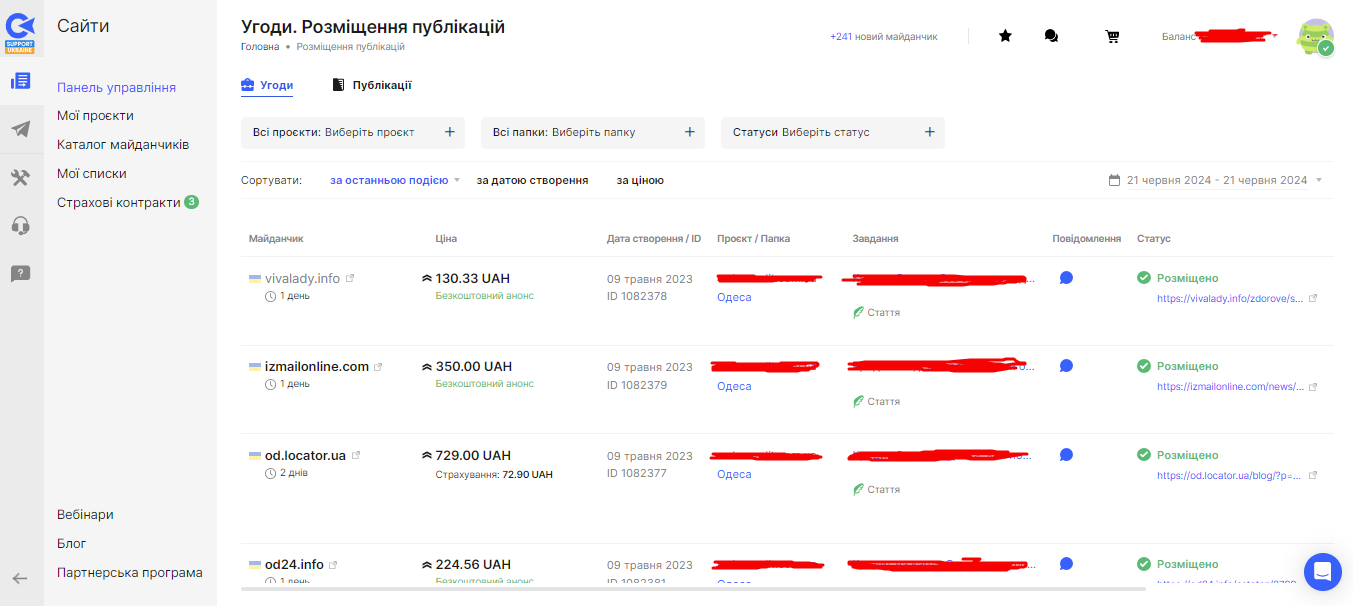Image resolution: width=1353 pixels, height=606 pixels.
Task: Open Одеса project link in izmailonline row
Action: [x=734, y=386]
